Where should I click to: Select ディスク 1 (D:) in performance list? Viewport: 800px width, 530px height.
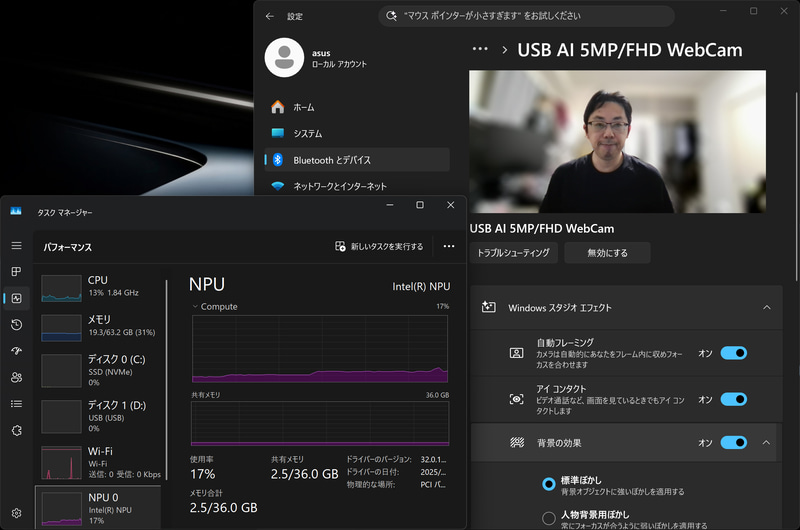(100, 416)
